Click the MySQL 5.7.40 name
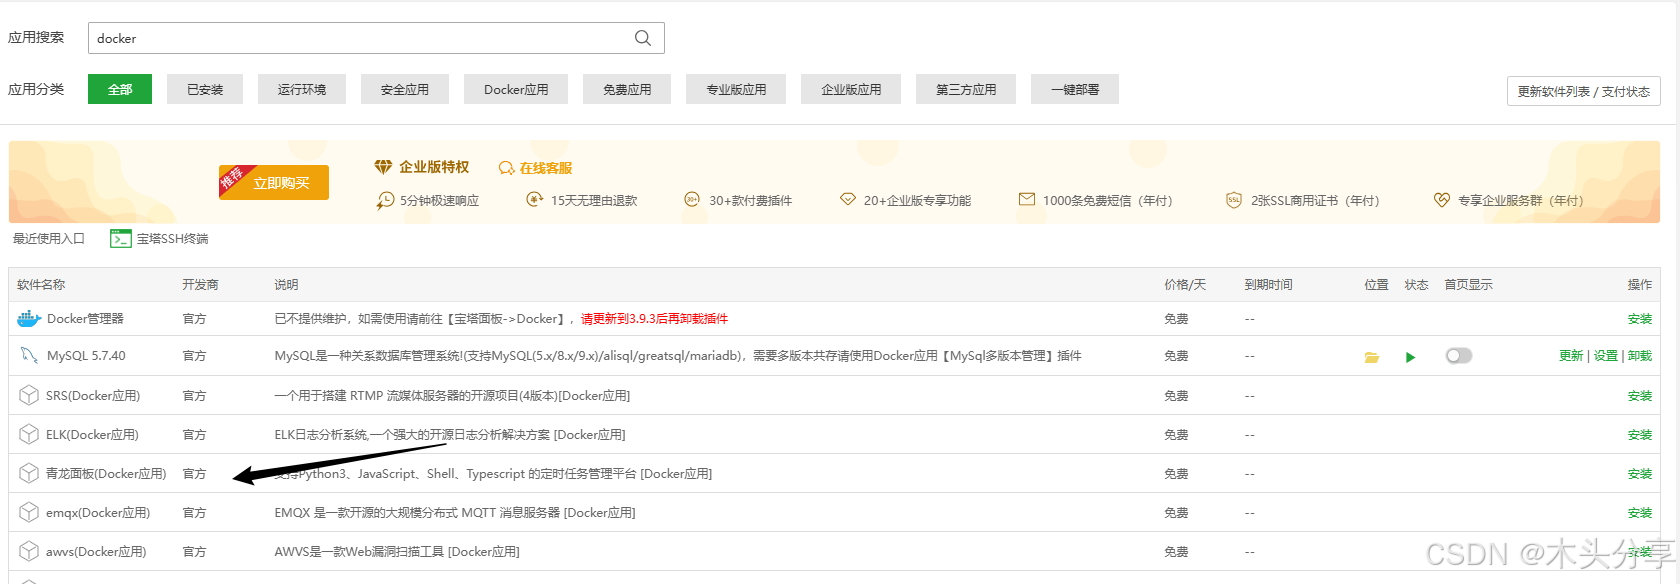Viewport: 1680px width, 584px height. (86, 356)
